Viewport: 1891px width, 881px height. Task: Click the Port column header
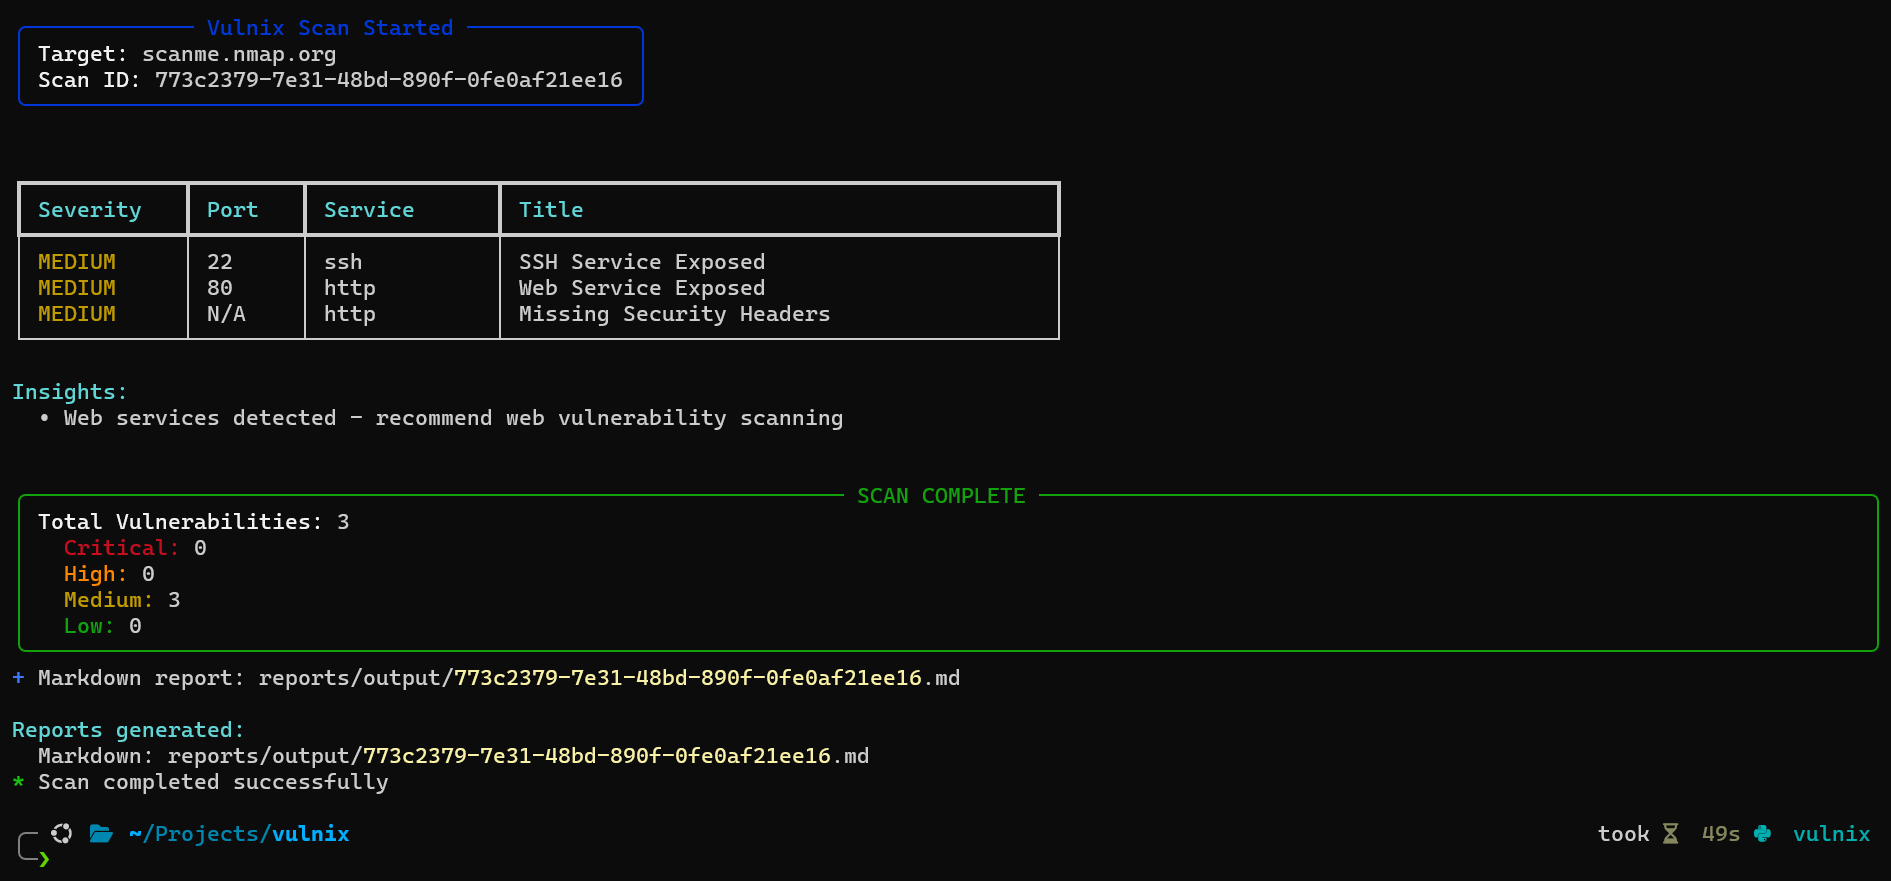[232, 210]
